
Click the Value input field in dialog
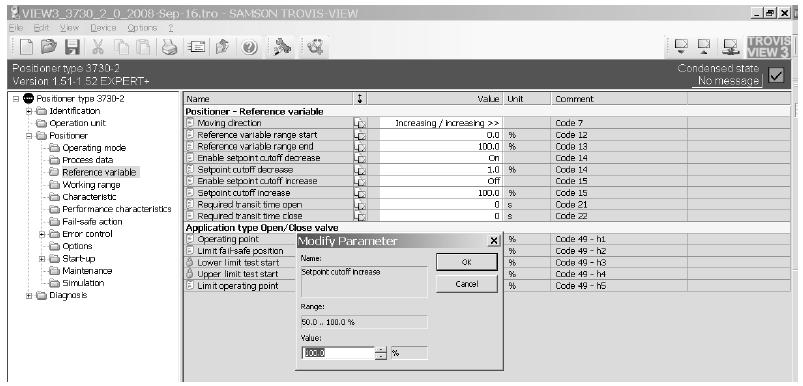point(339,353)
